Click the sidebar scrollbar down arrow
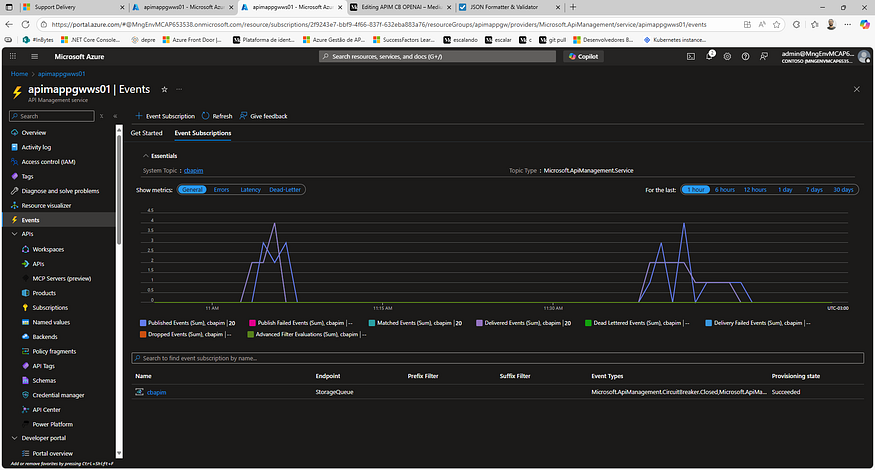 click(x=118, y=453)
